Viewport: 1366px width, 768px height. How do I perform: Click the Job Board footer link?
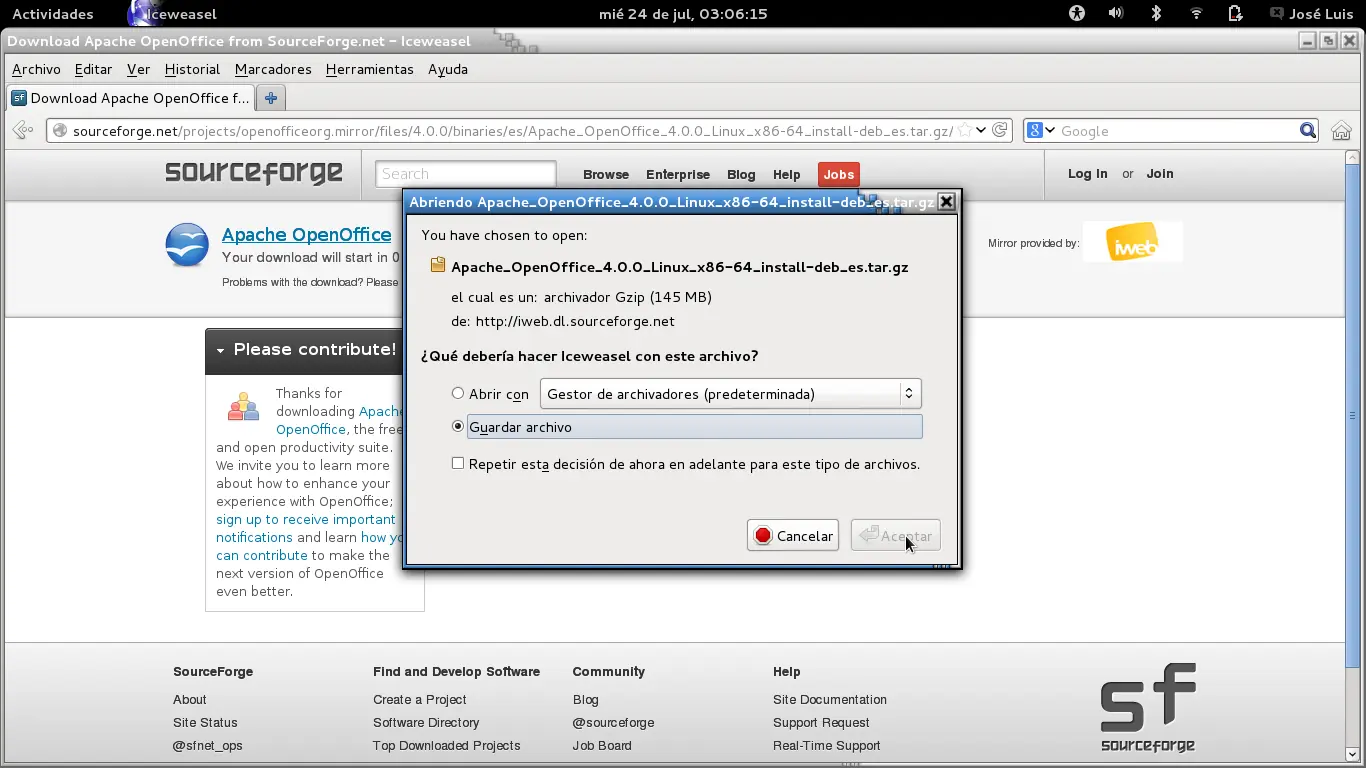(602, 745)
